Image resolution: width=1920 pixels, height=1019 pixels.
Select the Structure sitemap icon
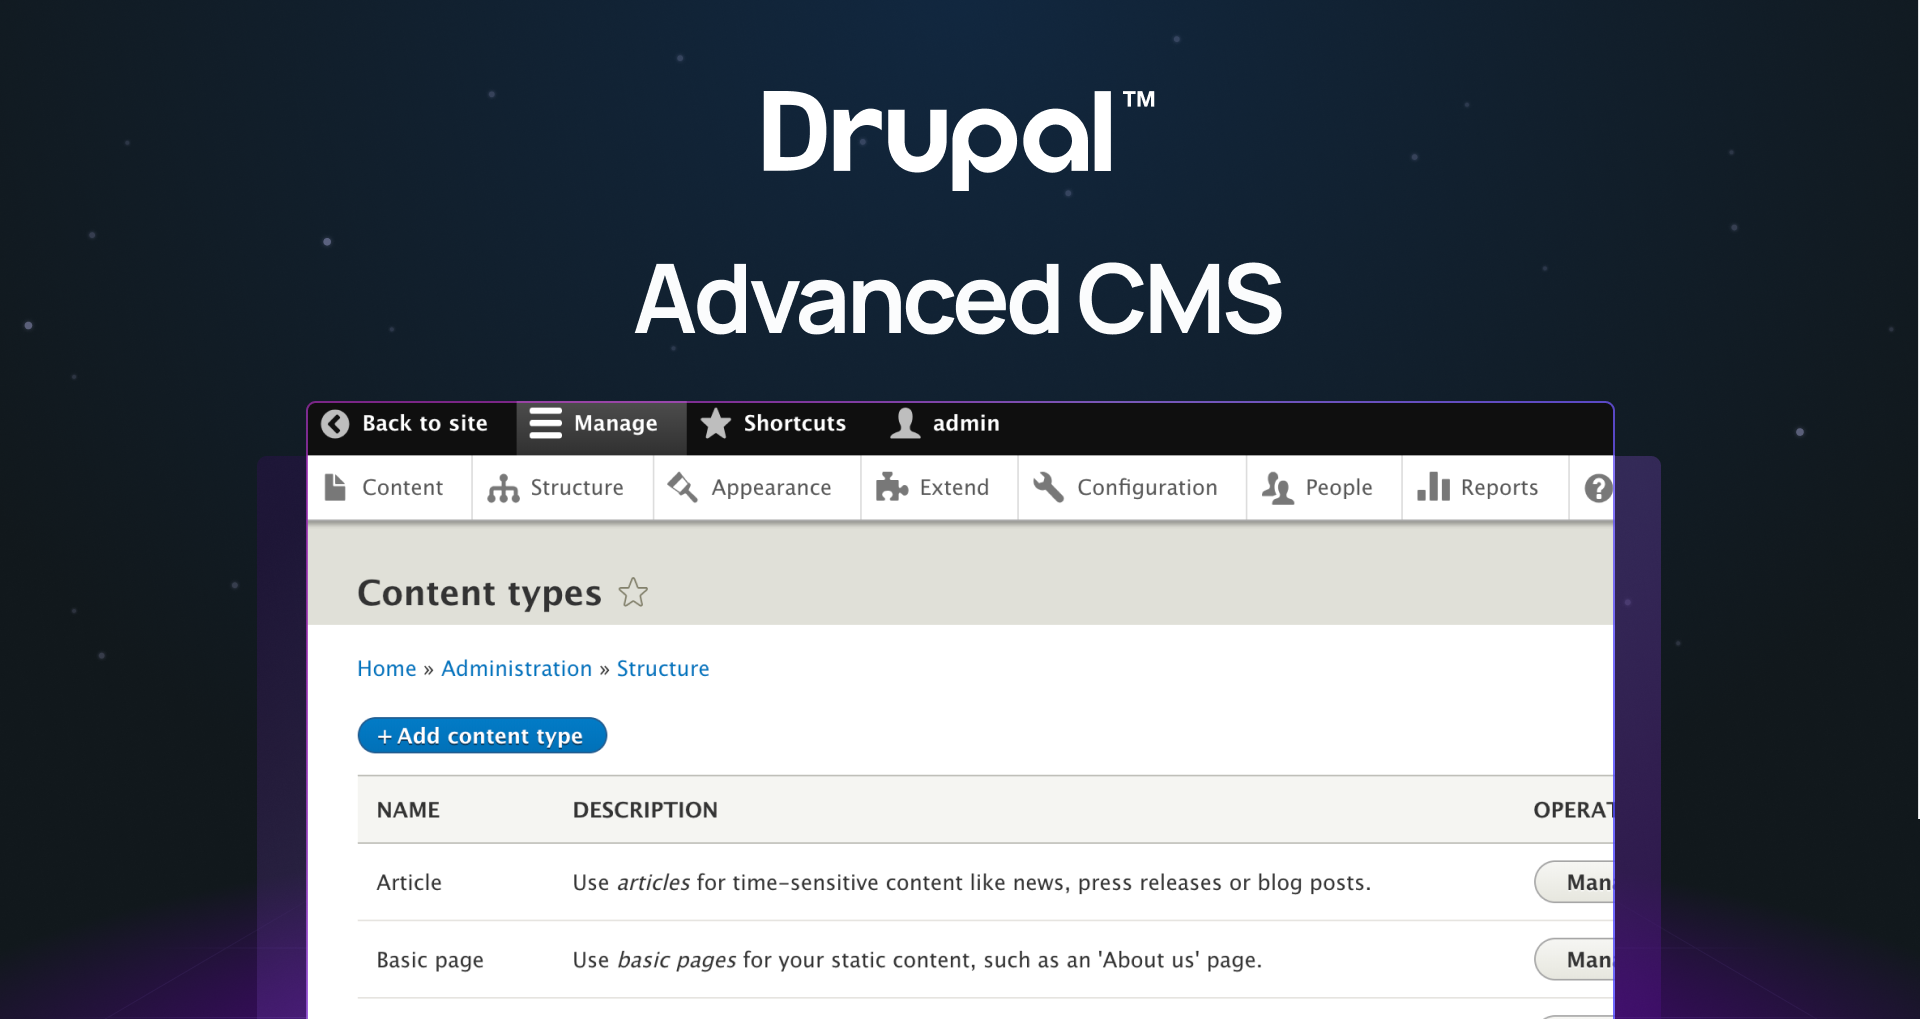coord(502,487)
